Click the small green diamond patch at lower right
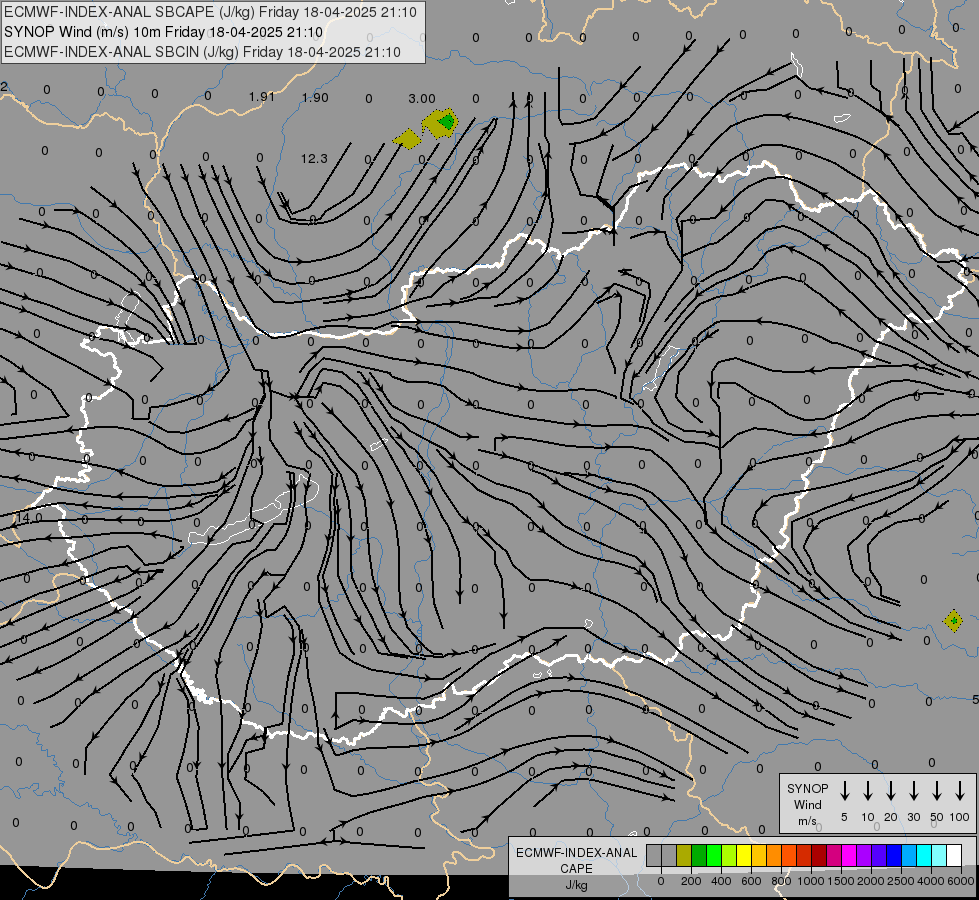The height and width of the screenshot is (900, 979). point(953,621)
